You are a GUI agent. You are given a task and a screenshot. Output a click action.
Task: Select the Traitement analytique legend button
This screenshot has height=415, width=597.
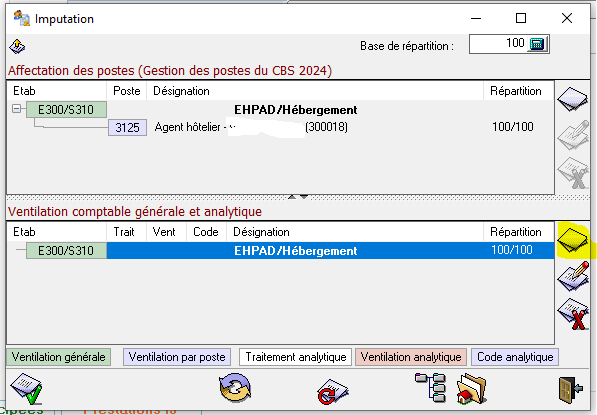coord(295,357)
